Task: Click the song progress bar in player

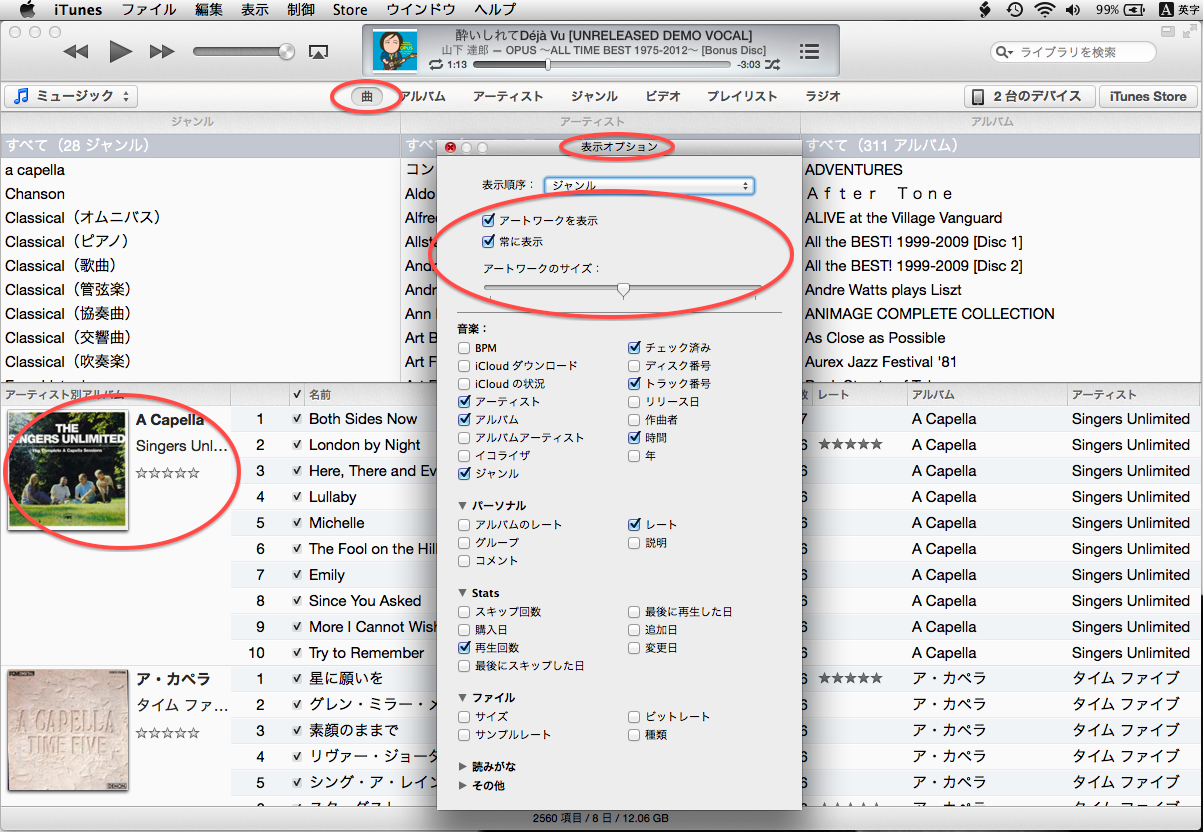Action: 603,65
